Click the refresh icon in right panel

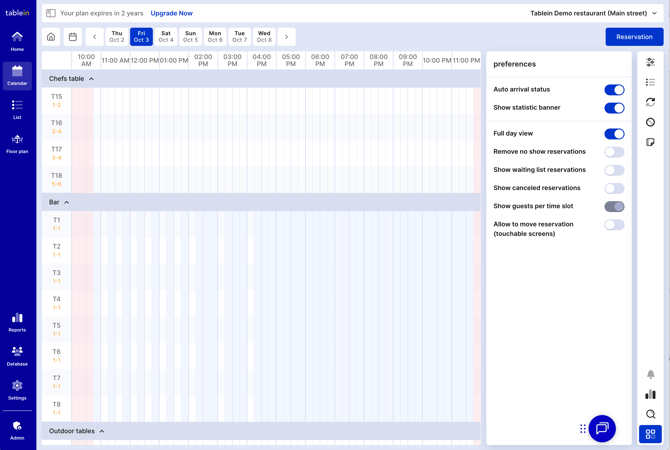(650, 102)
